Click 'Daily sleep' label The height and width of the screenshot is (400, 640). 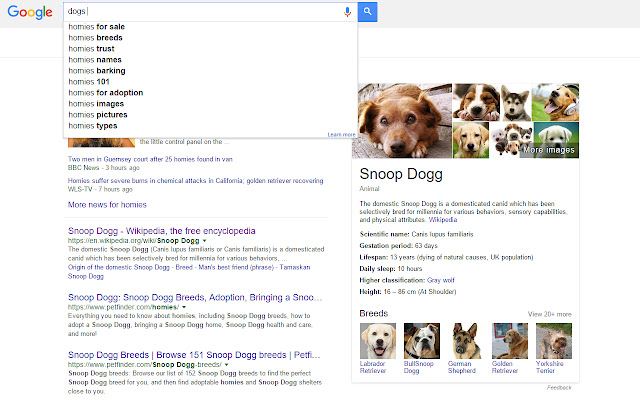[x=378, y=269]
